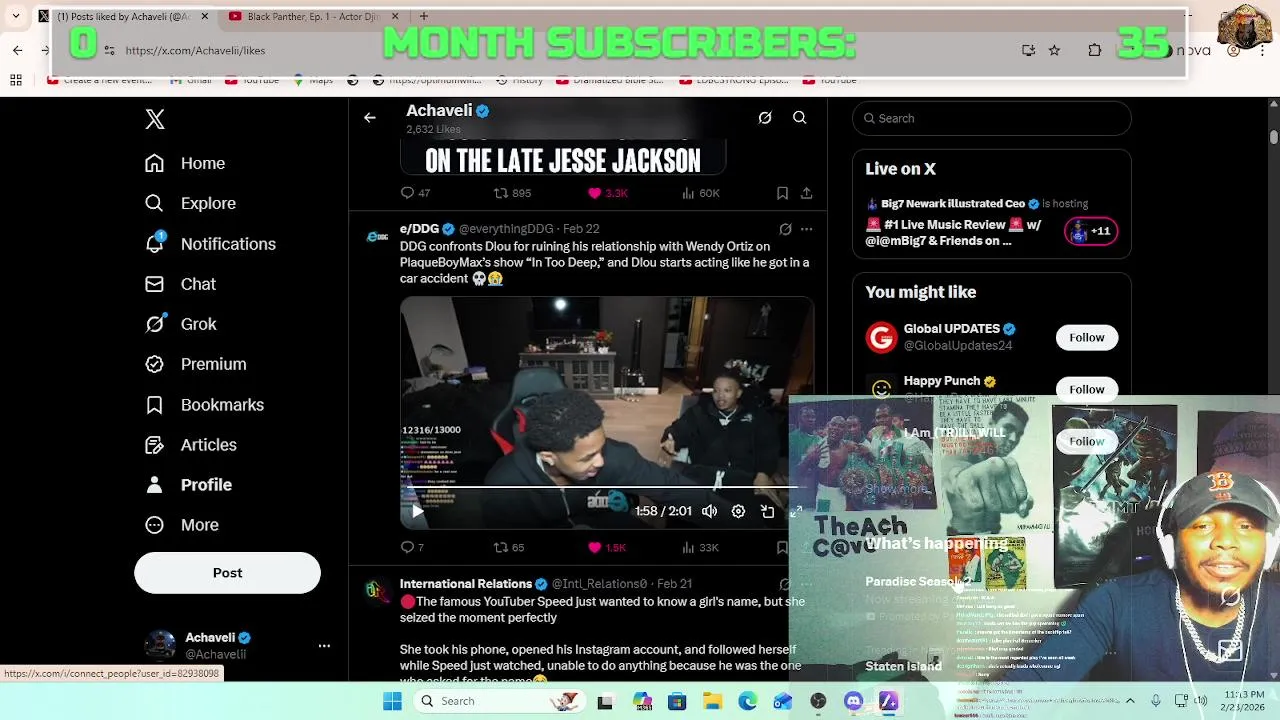The height and width of the screenshot is (720, 1280).
Task: Go back using arrow beside Achaveli header
Action: point(370,118)
